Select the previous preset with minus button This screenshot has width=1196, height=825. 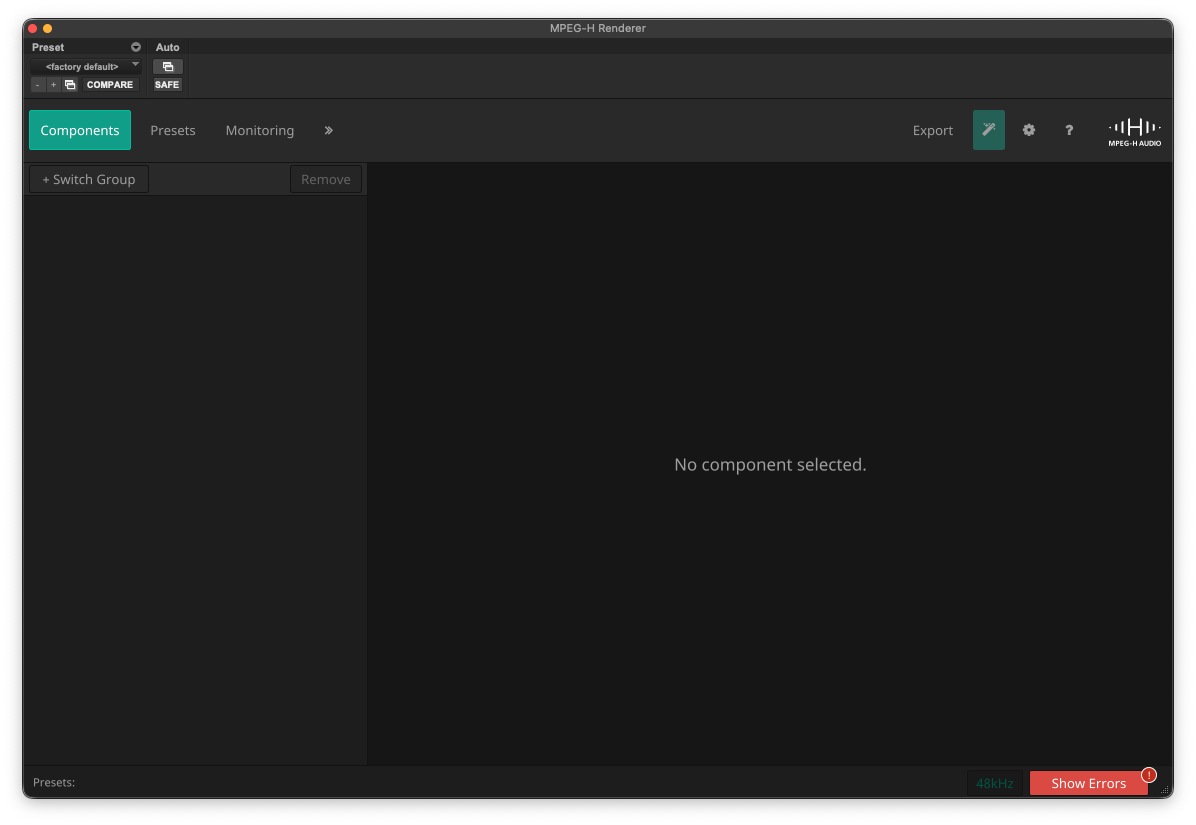pyautogui.click(x=37, y=85)
